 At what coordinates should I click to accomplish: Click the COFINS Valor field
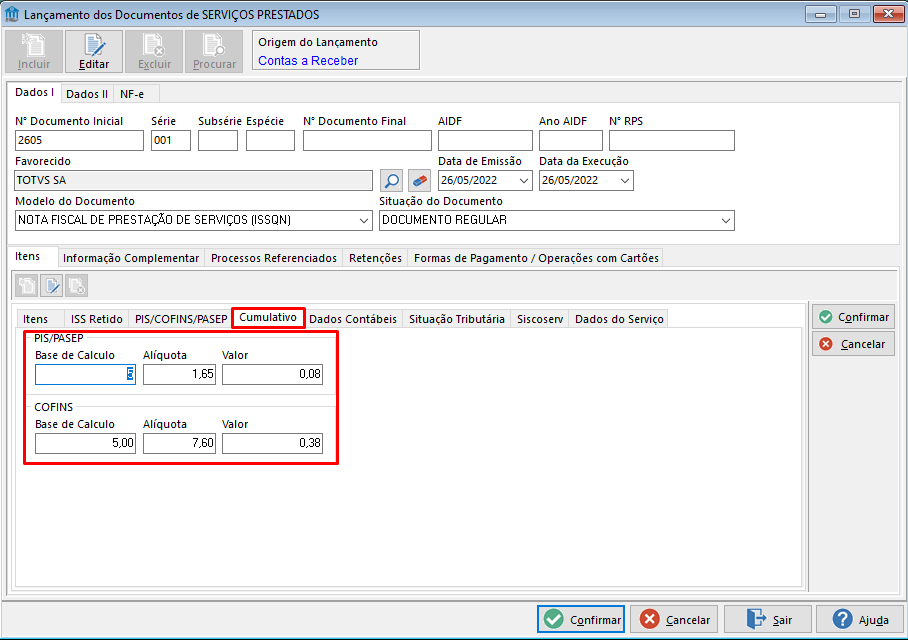(272, 443)
